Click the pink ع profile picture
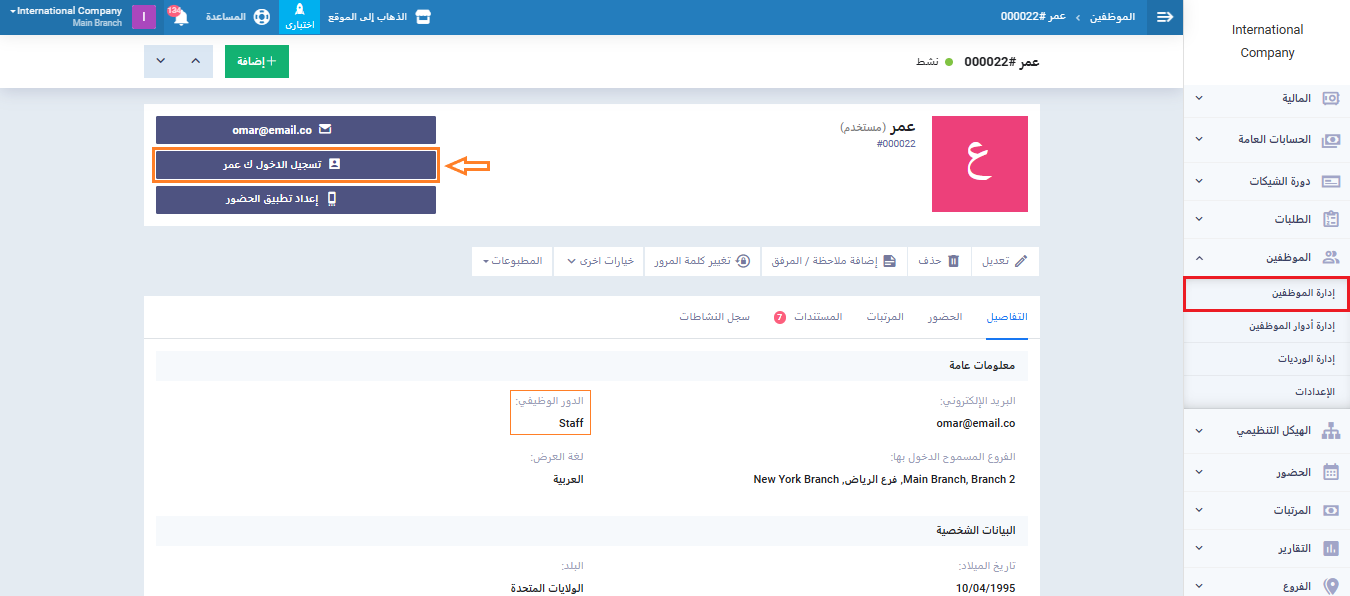 [979, 164]
